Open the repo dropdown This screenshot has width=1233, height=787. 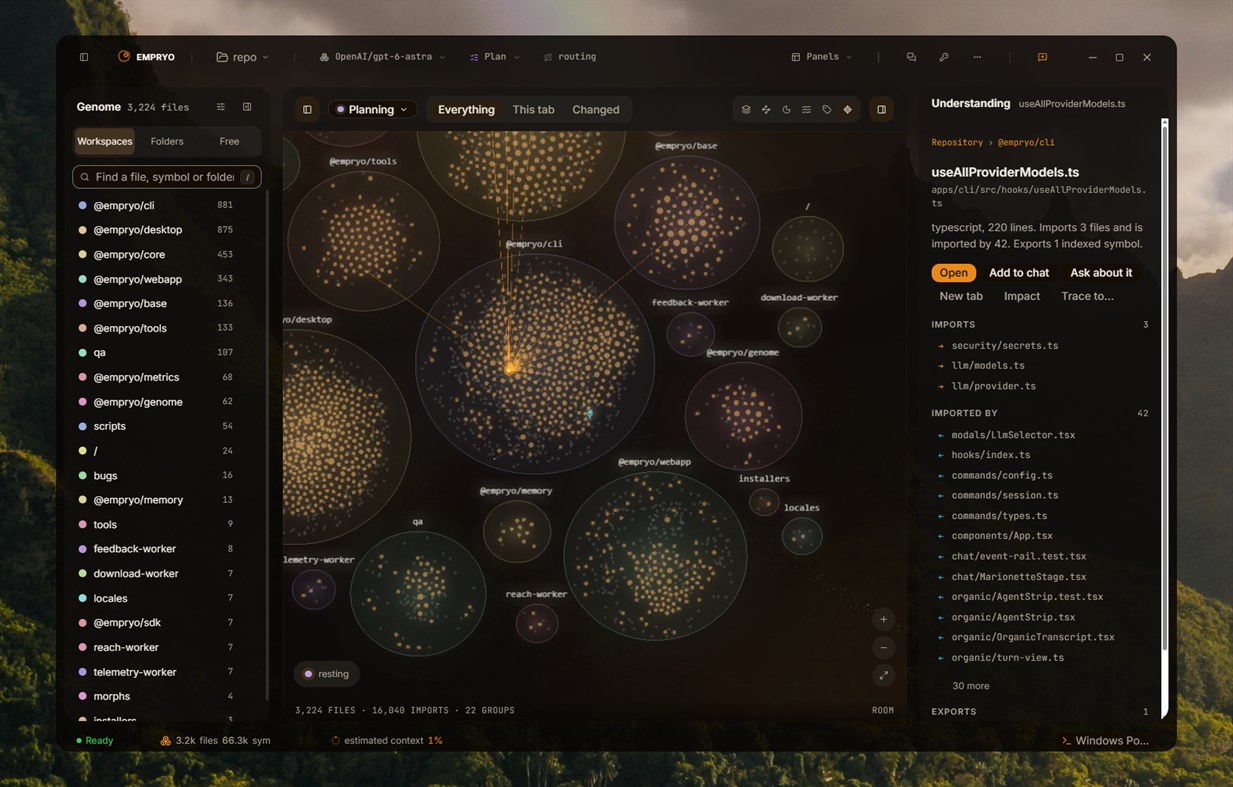point(243,57)
